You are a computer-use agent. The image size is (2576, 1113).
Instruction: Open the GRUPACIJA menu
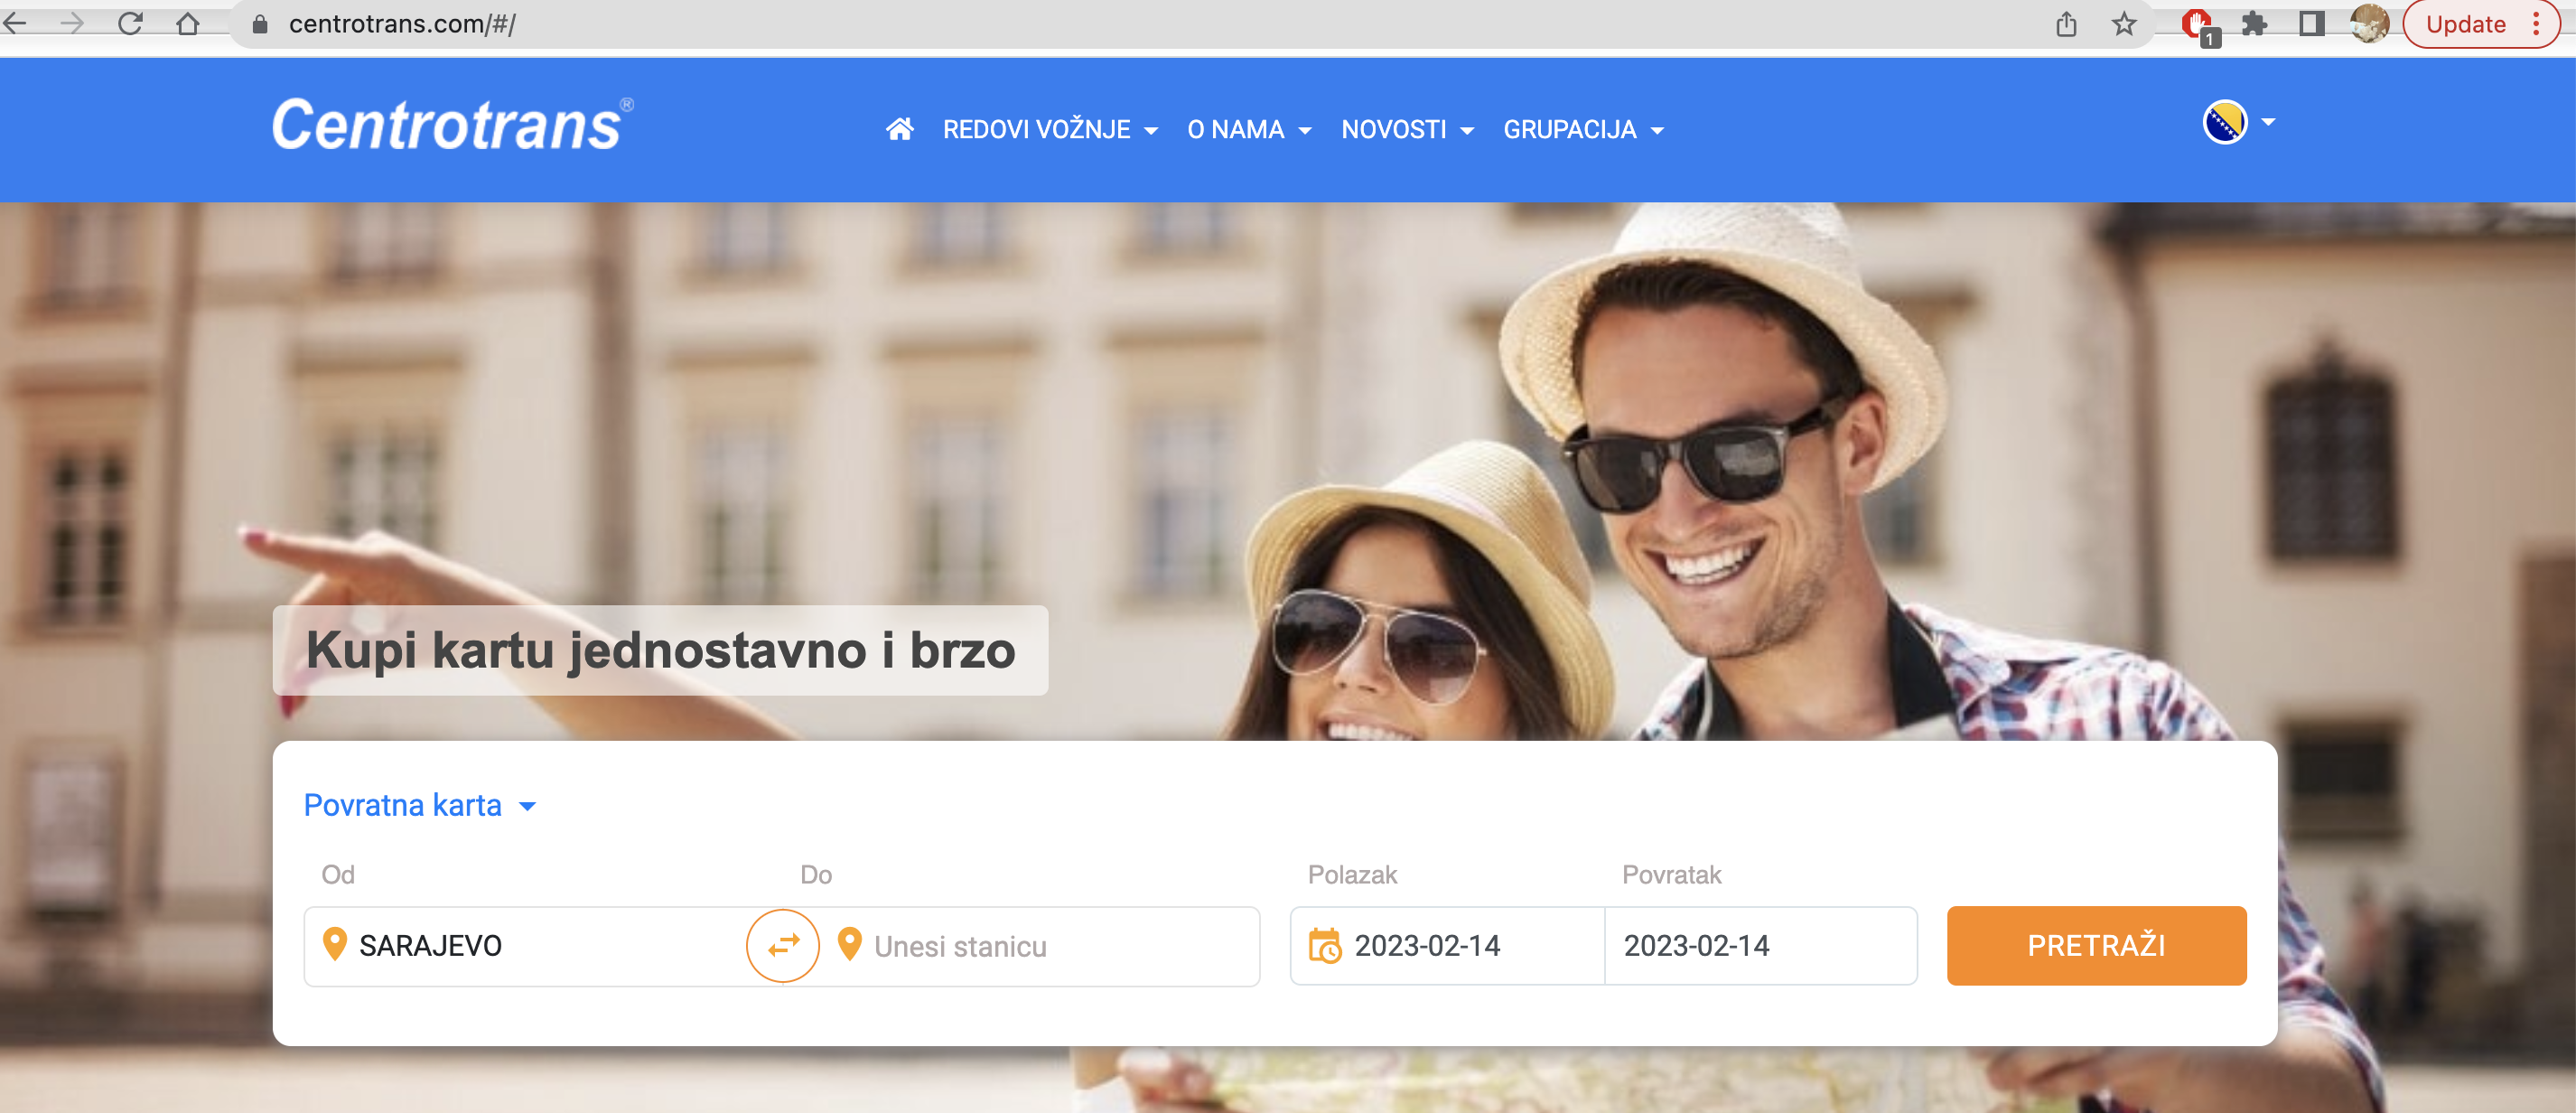click(x=1583, y=130)
